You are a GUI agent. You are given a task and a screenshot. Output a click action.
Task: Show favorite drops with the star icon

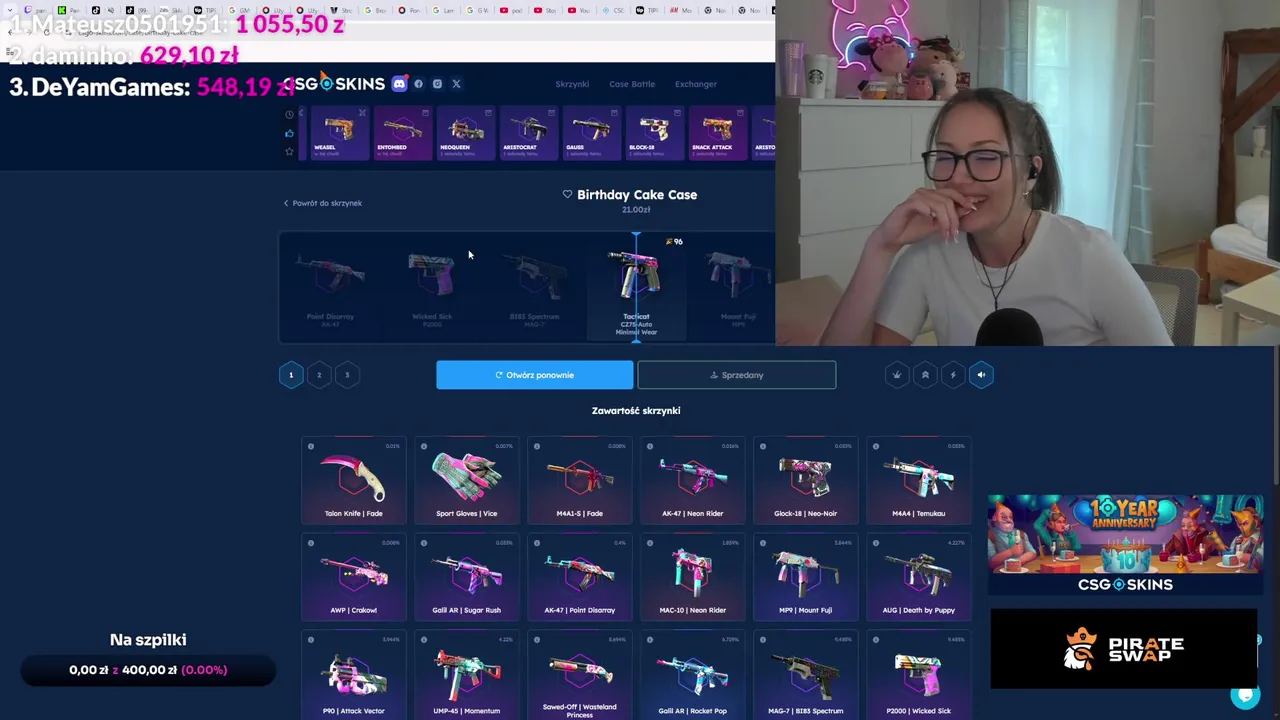coord(289,151)
